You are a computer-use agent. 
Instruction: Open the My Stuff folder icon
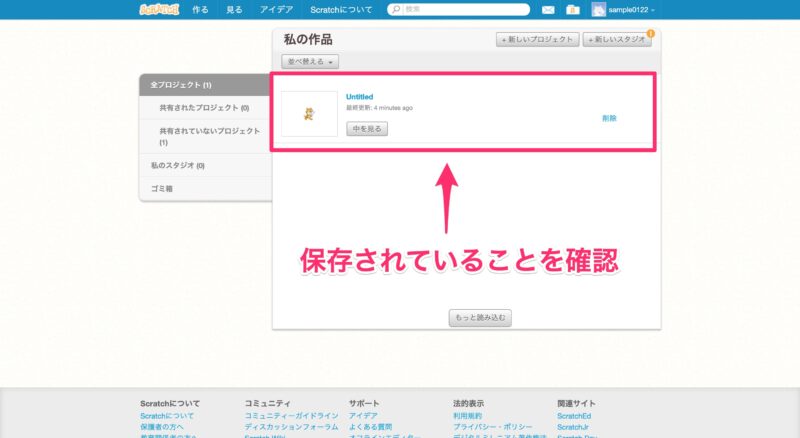tap(572, 10)
